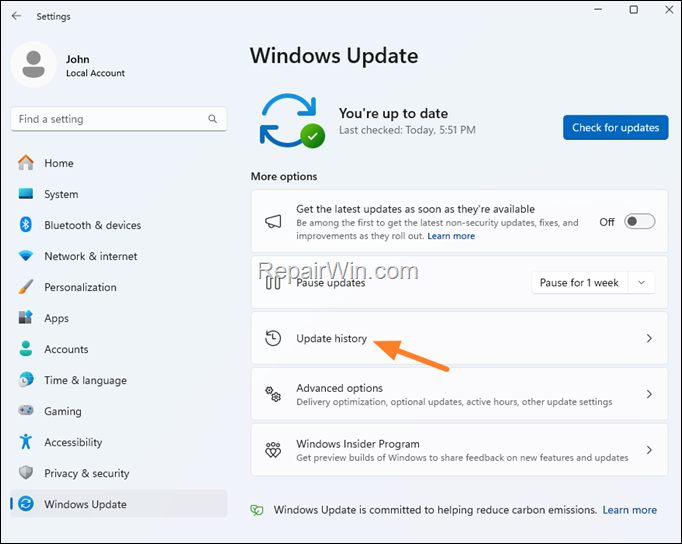Click the Privacy & security shield icon
The height and width of the screenshot is (544, 682).
[26, 472]
